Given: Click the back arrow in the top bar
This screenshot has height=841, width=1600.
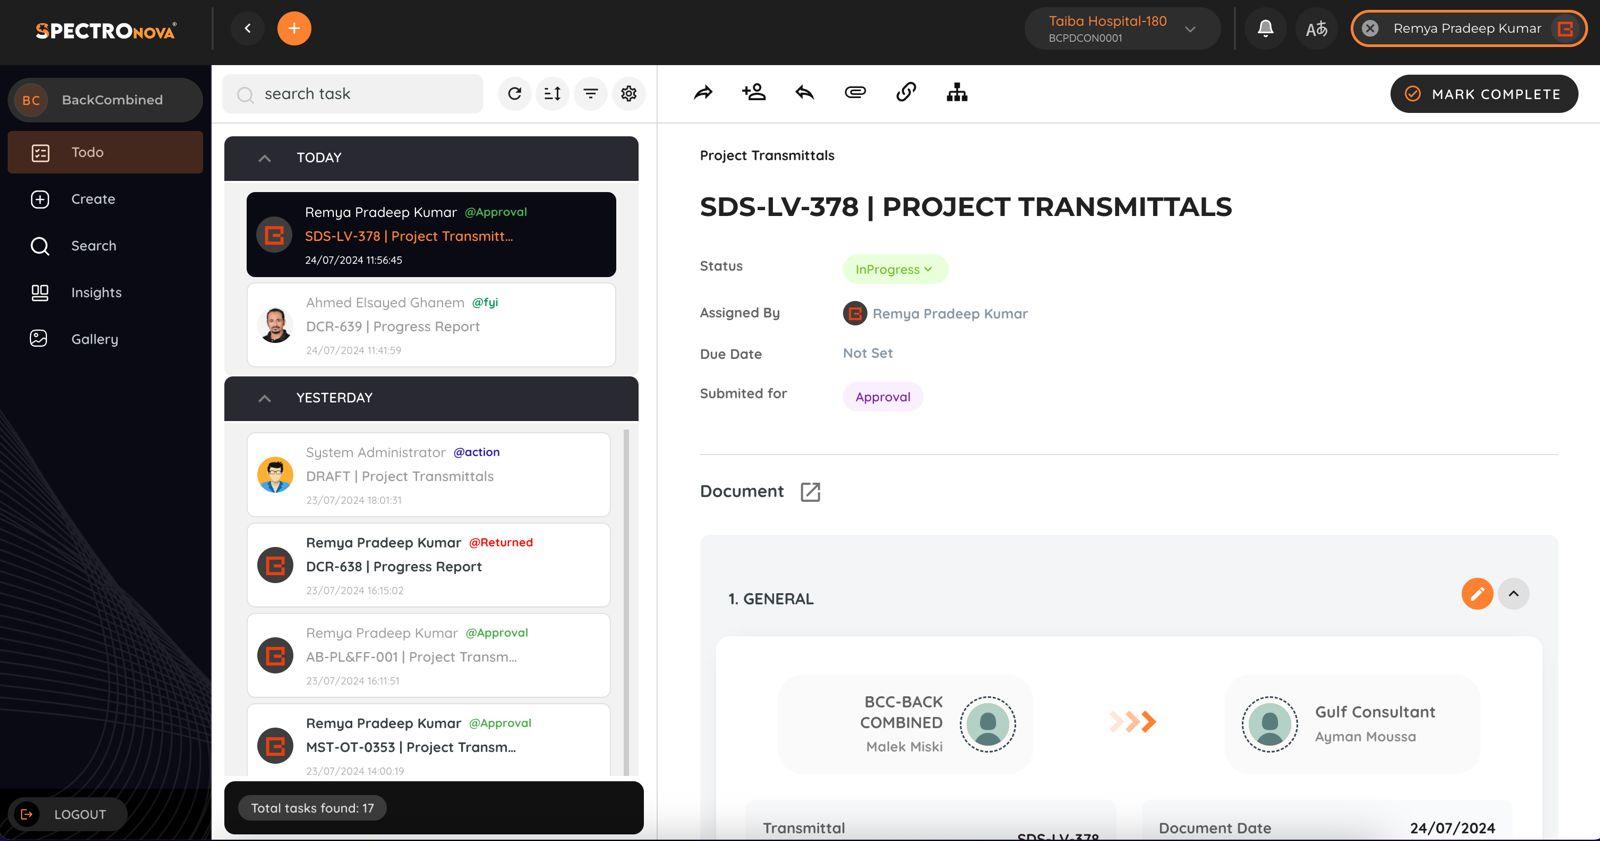Looking at the screenshot, I should pos(247,28).
